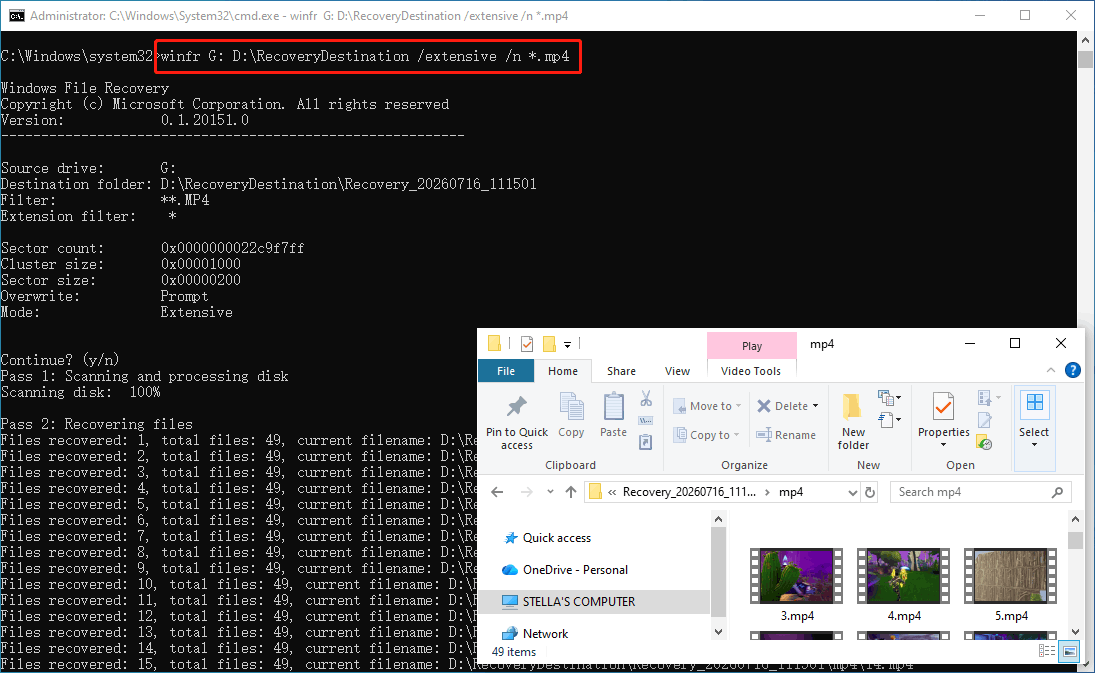Click the 49 items status text

513,651
